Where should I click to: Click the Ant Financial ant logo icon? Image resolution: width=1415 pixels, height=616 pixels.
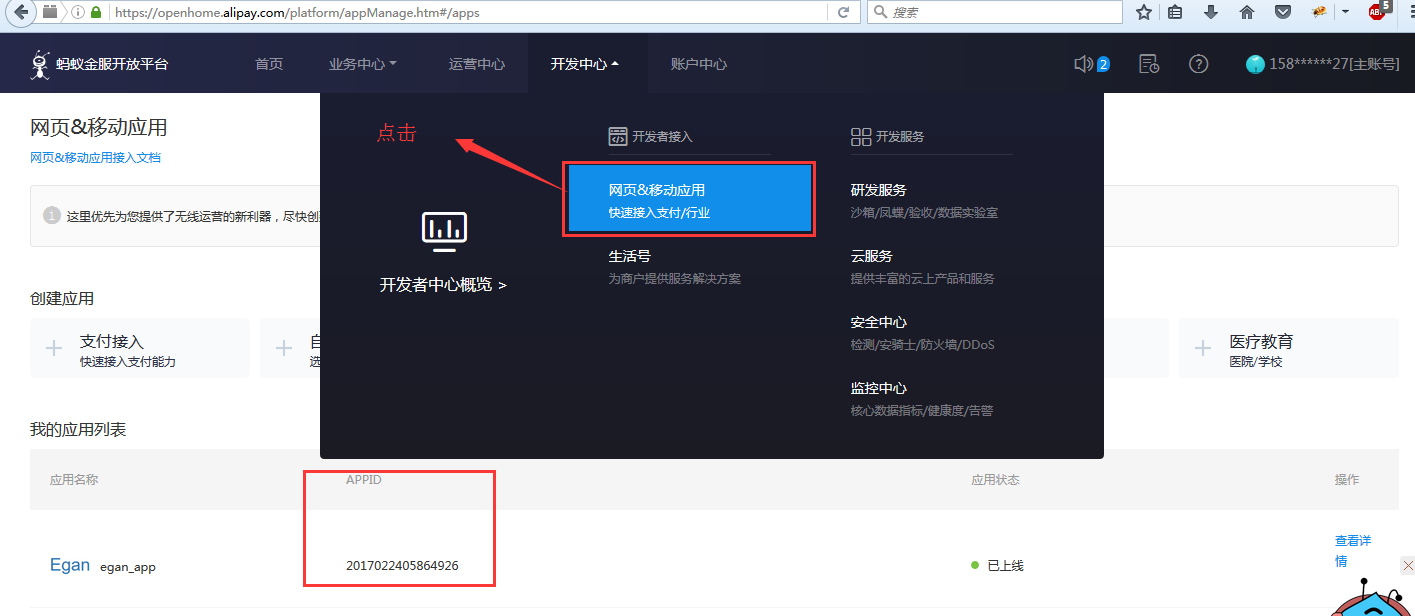tap(40, 64)
